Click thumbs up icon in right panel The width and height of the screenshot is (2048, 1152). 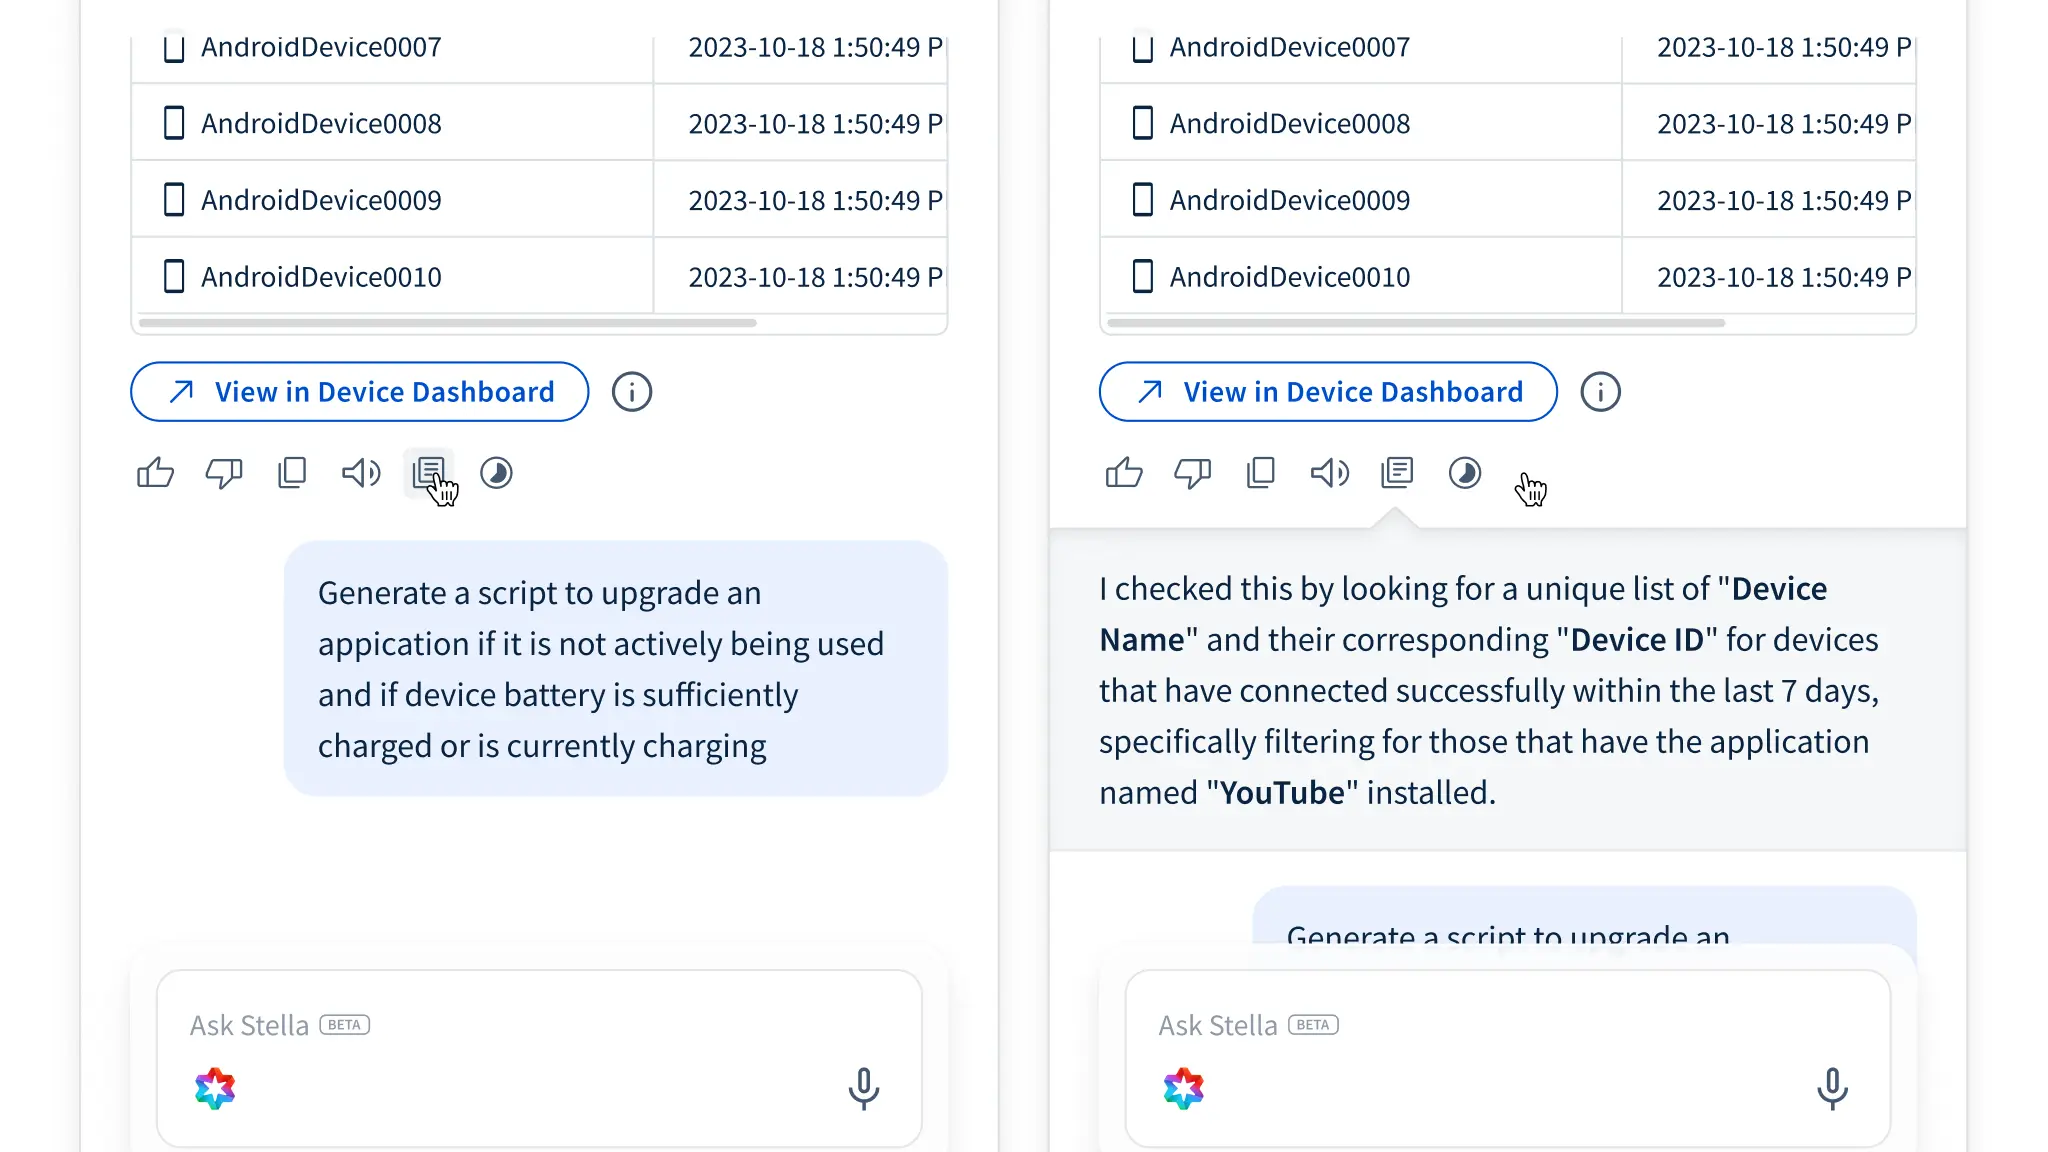click(x=1124, y=472)
